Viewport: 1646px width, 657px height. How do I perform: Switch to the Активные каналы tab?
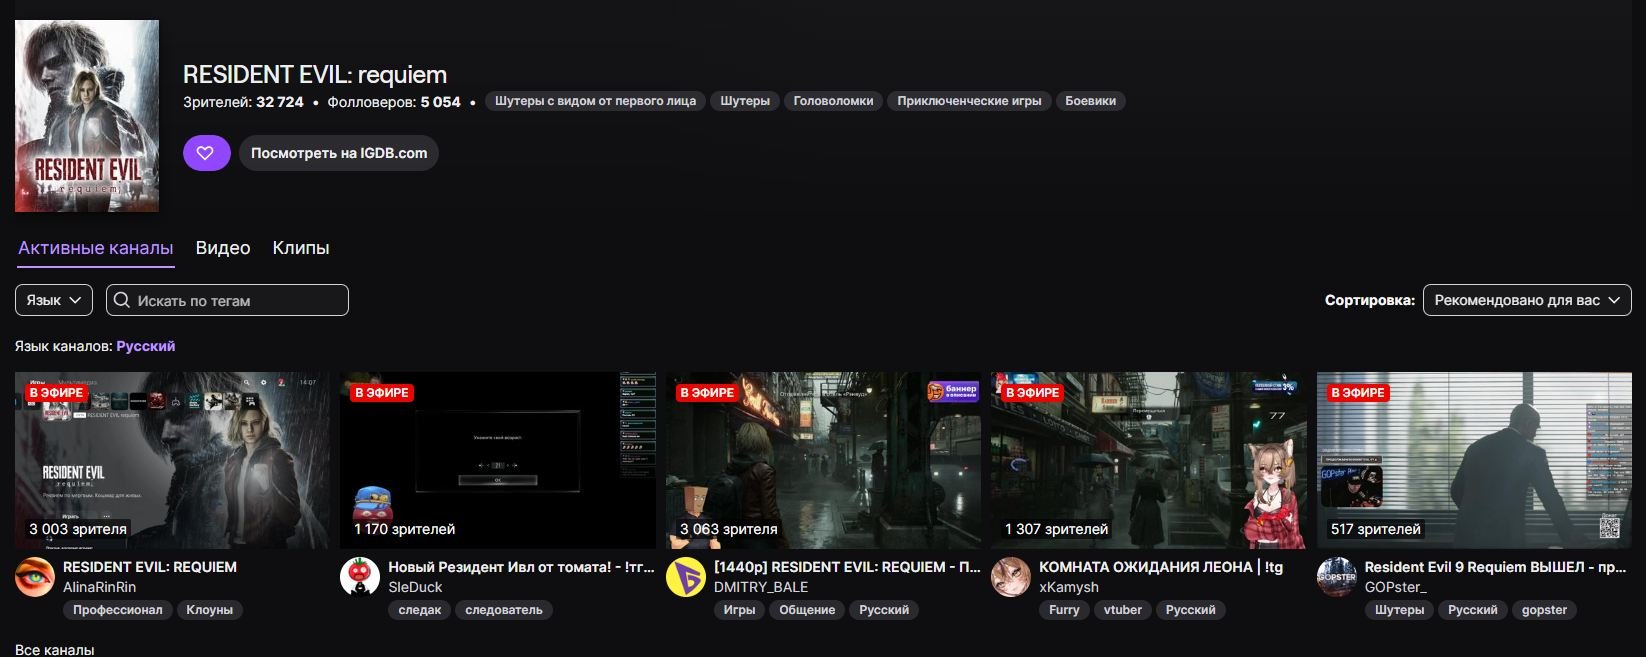96,248
